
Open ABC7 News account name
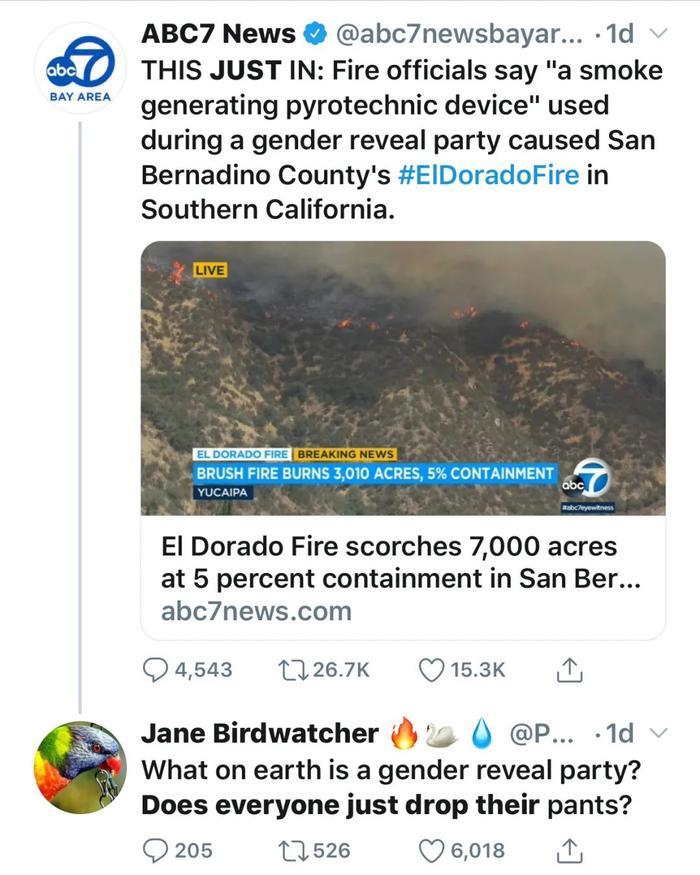218,34
